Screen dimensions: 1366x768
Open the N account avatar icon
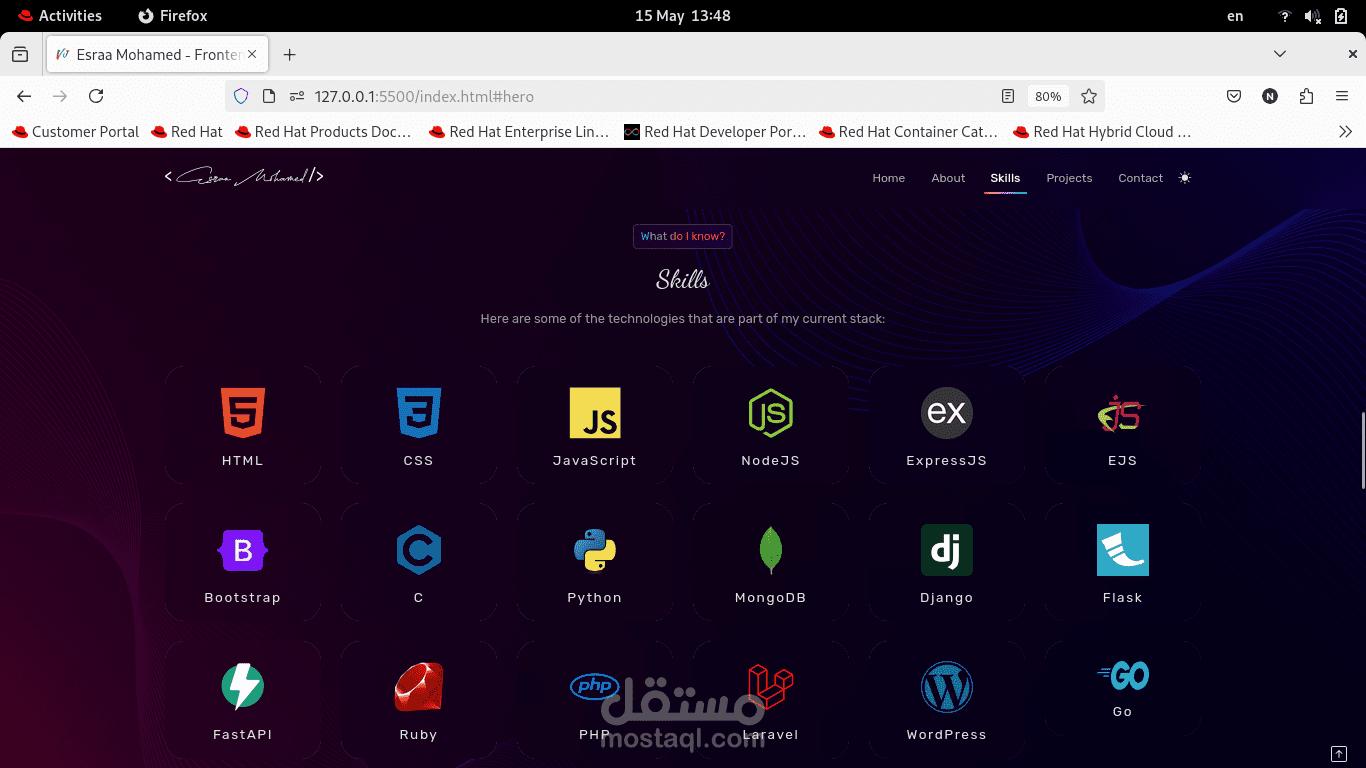(1270, 96)
